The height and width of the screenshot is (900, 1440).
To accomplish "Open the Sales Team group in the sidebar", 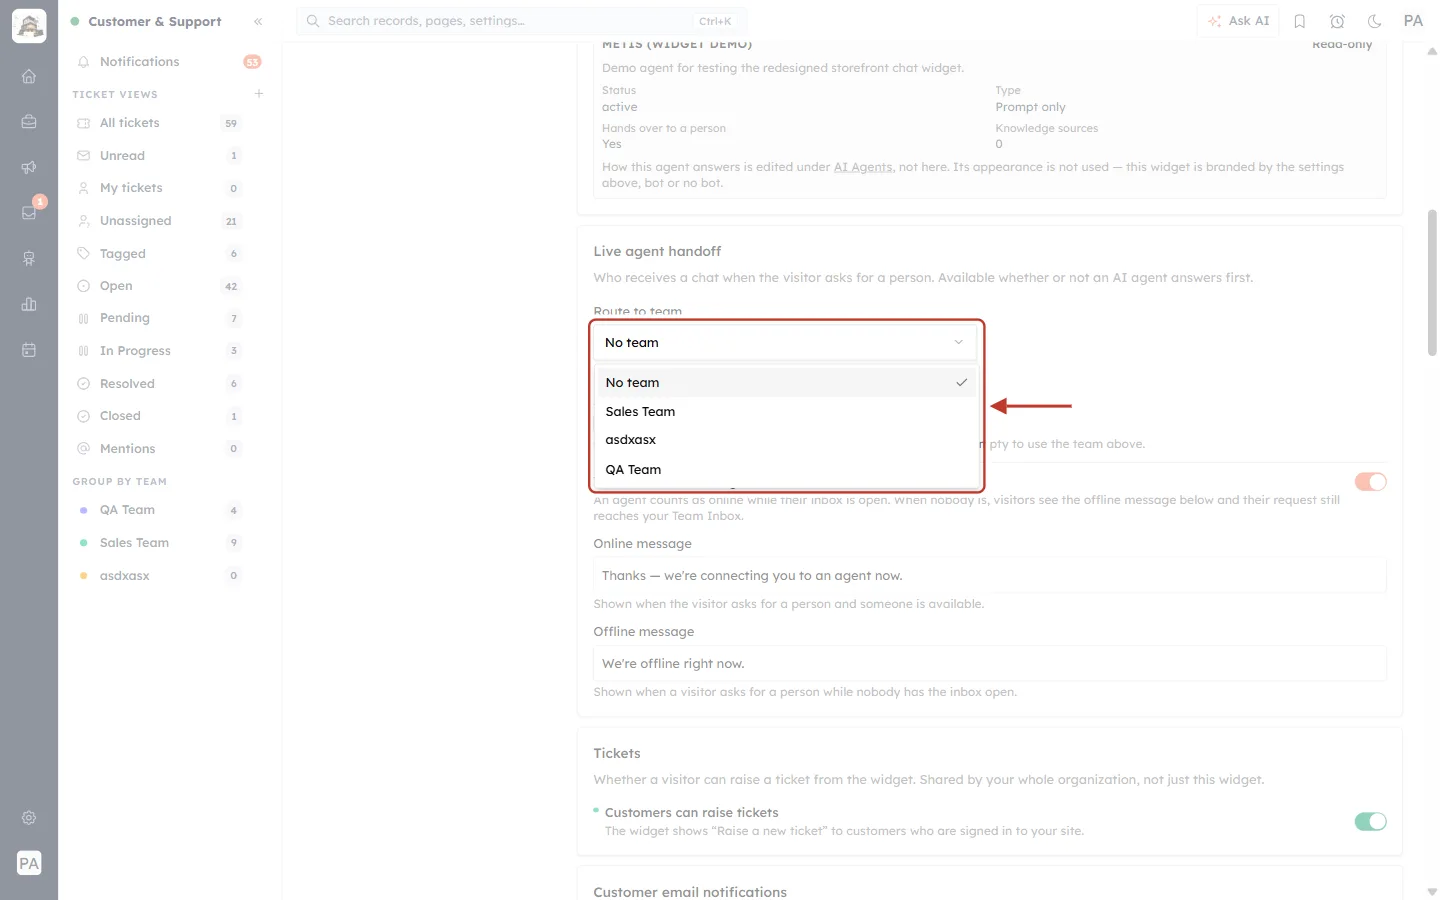I will click(160, 543).
